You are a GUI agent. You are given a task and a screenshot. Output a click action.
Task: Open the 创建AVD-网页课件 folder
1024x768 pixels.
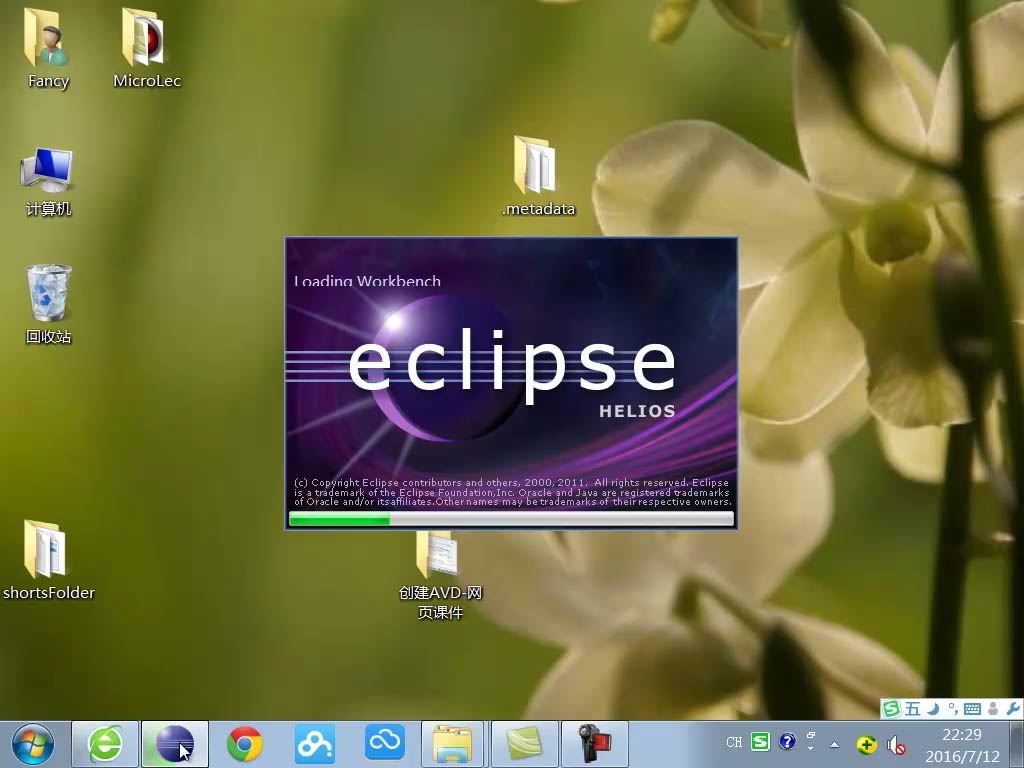pyautogui.click(x=440, y=575)
